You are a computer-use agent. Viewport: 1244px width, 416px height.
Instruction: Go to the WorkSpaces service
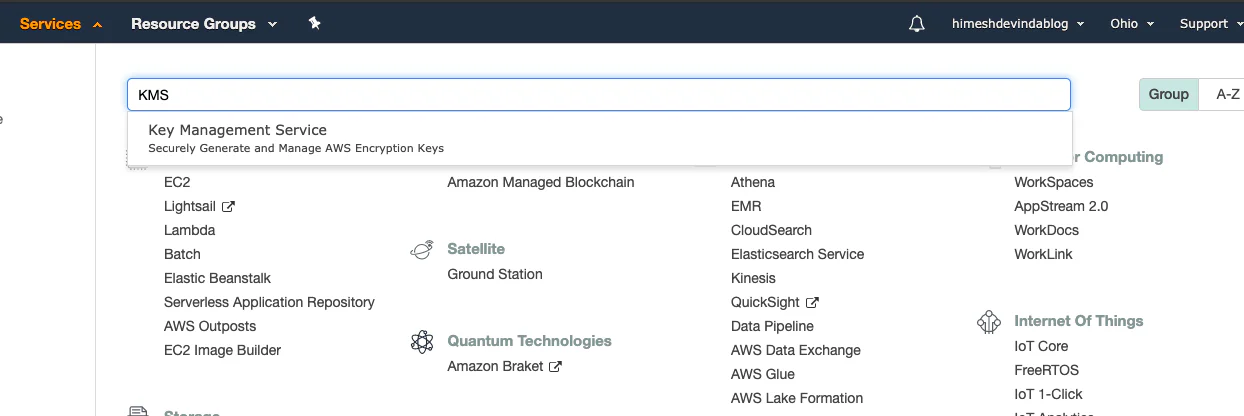(1053, 183)
